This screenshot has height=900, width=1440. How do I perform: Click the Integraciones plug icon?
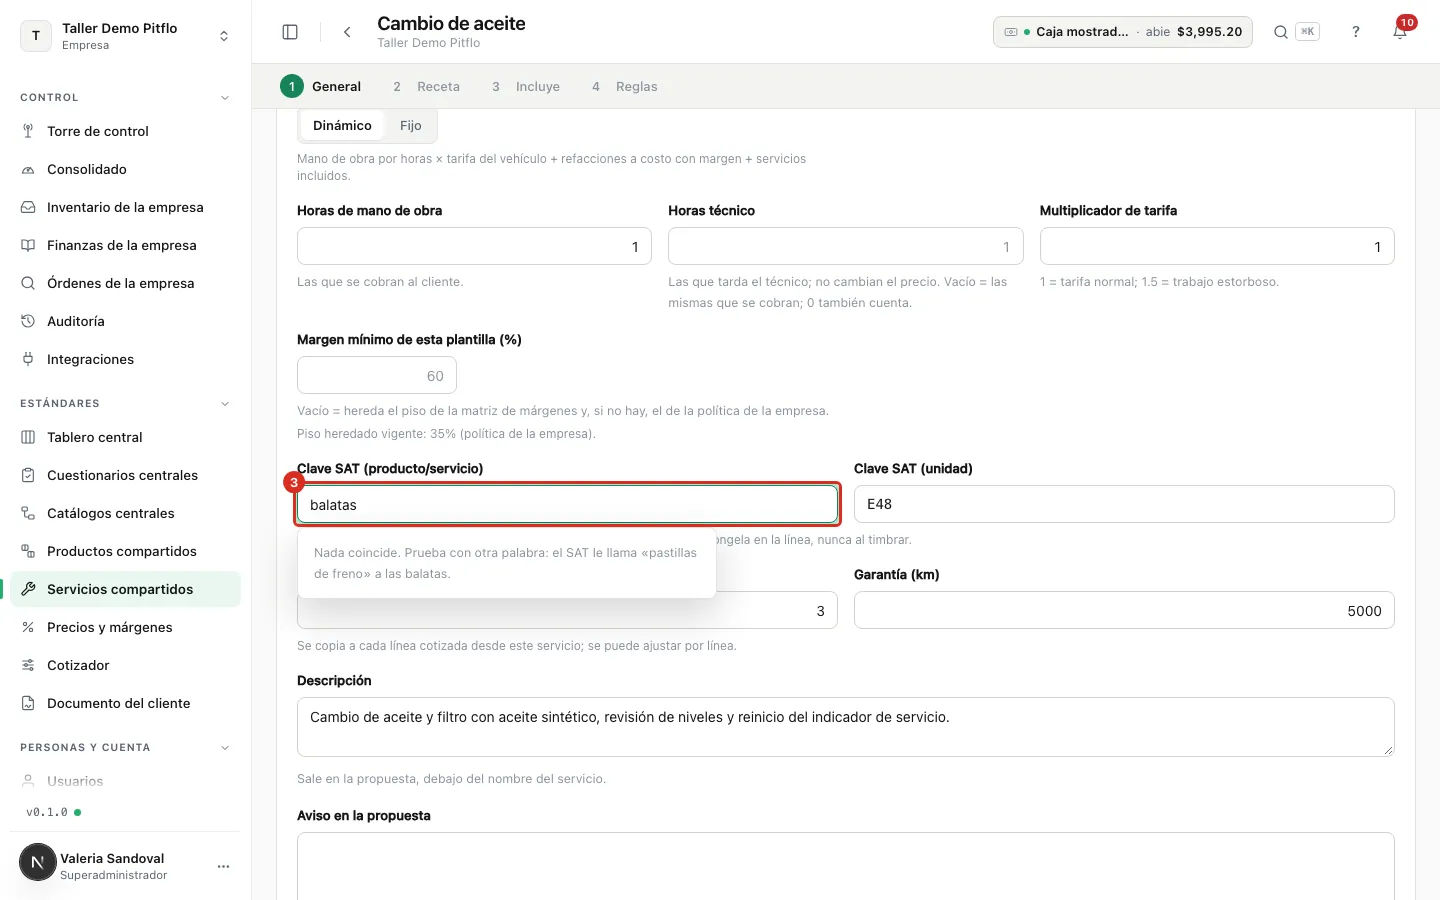point(28,359)
